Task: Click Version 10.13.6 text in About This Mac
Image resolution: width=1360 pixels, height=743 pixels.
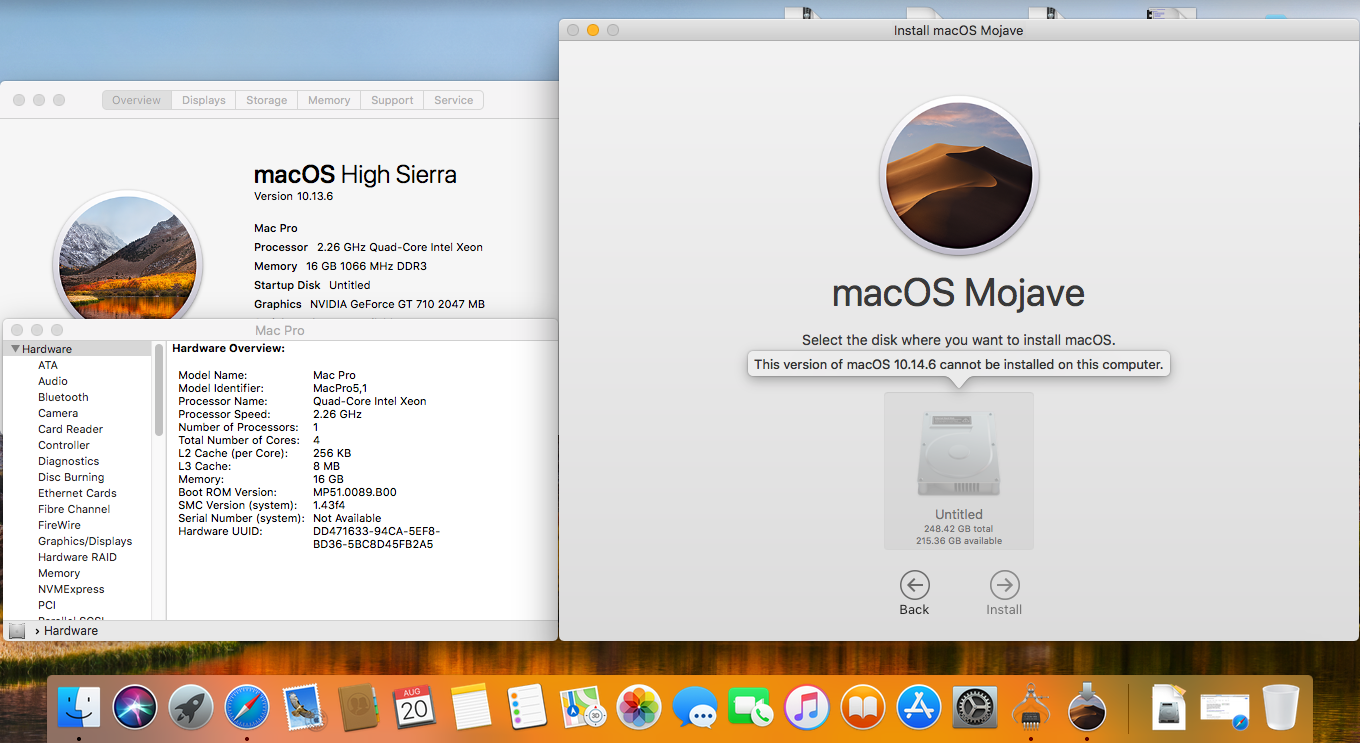Action: (293, 196)
